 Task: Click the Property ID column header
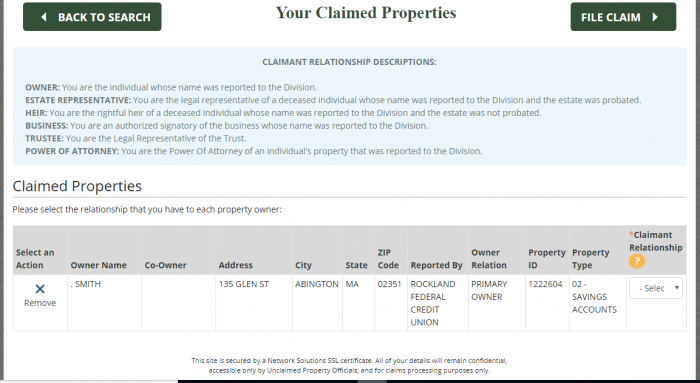click(546, 259)
